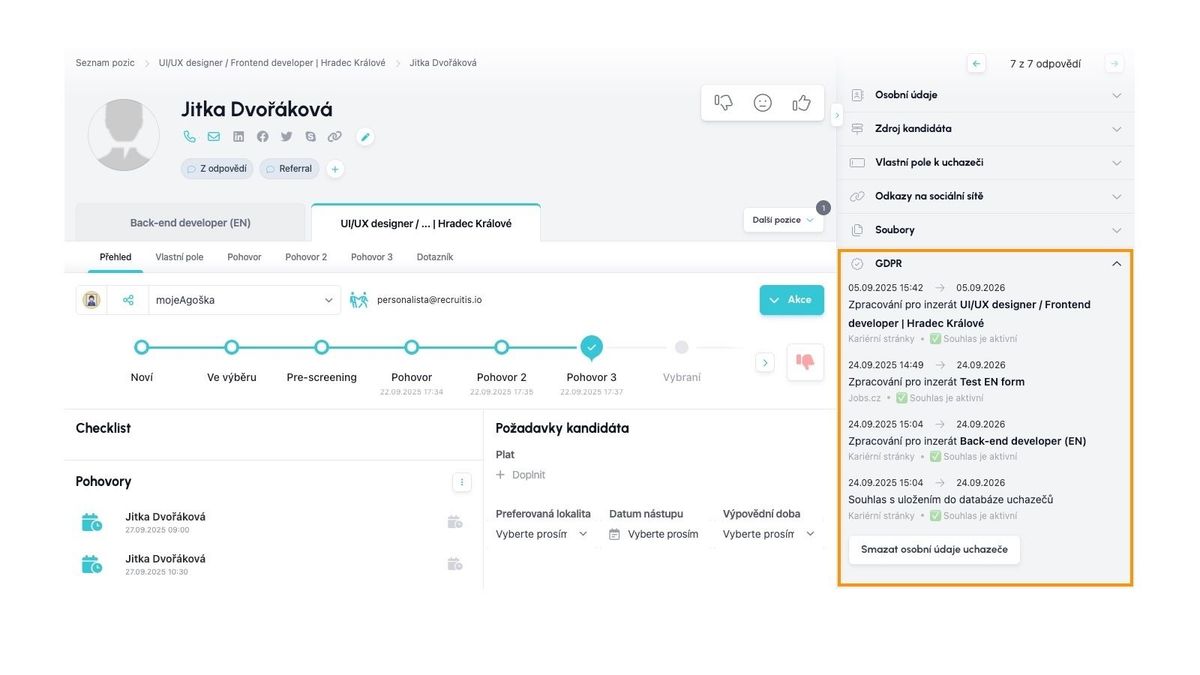Image resolution: width=1200 pixels, height=675 pixels.
Task: Rate candidate with neutral face icon
Action: coord(763,103)
